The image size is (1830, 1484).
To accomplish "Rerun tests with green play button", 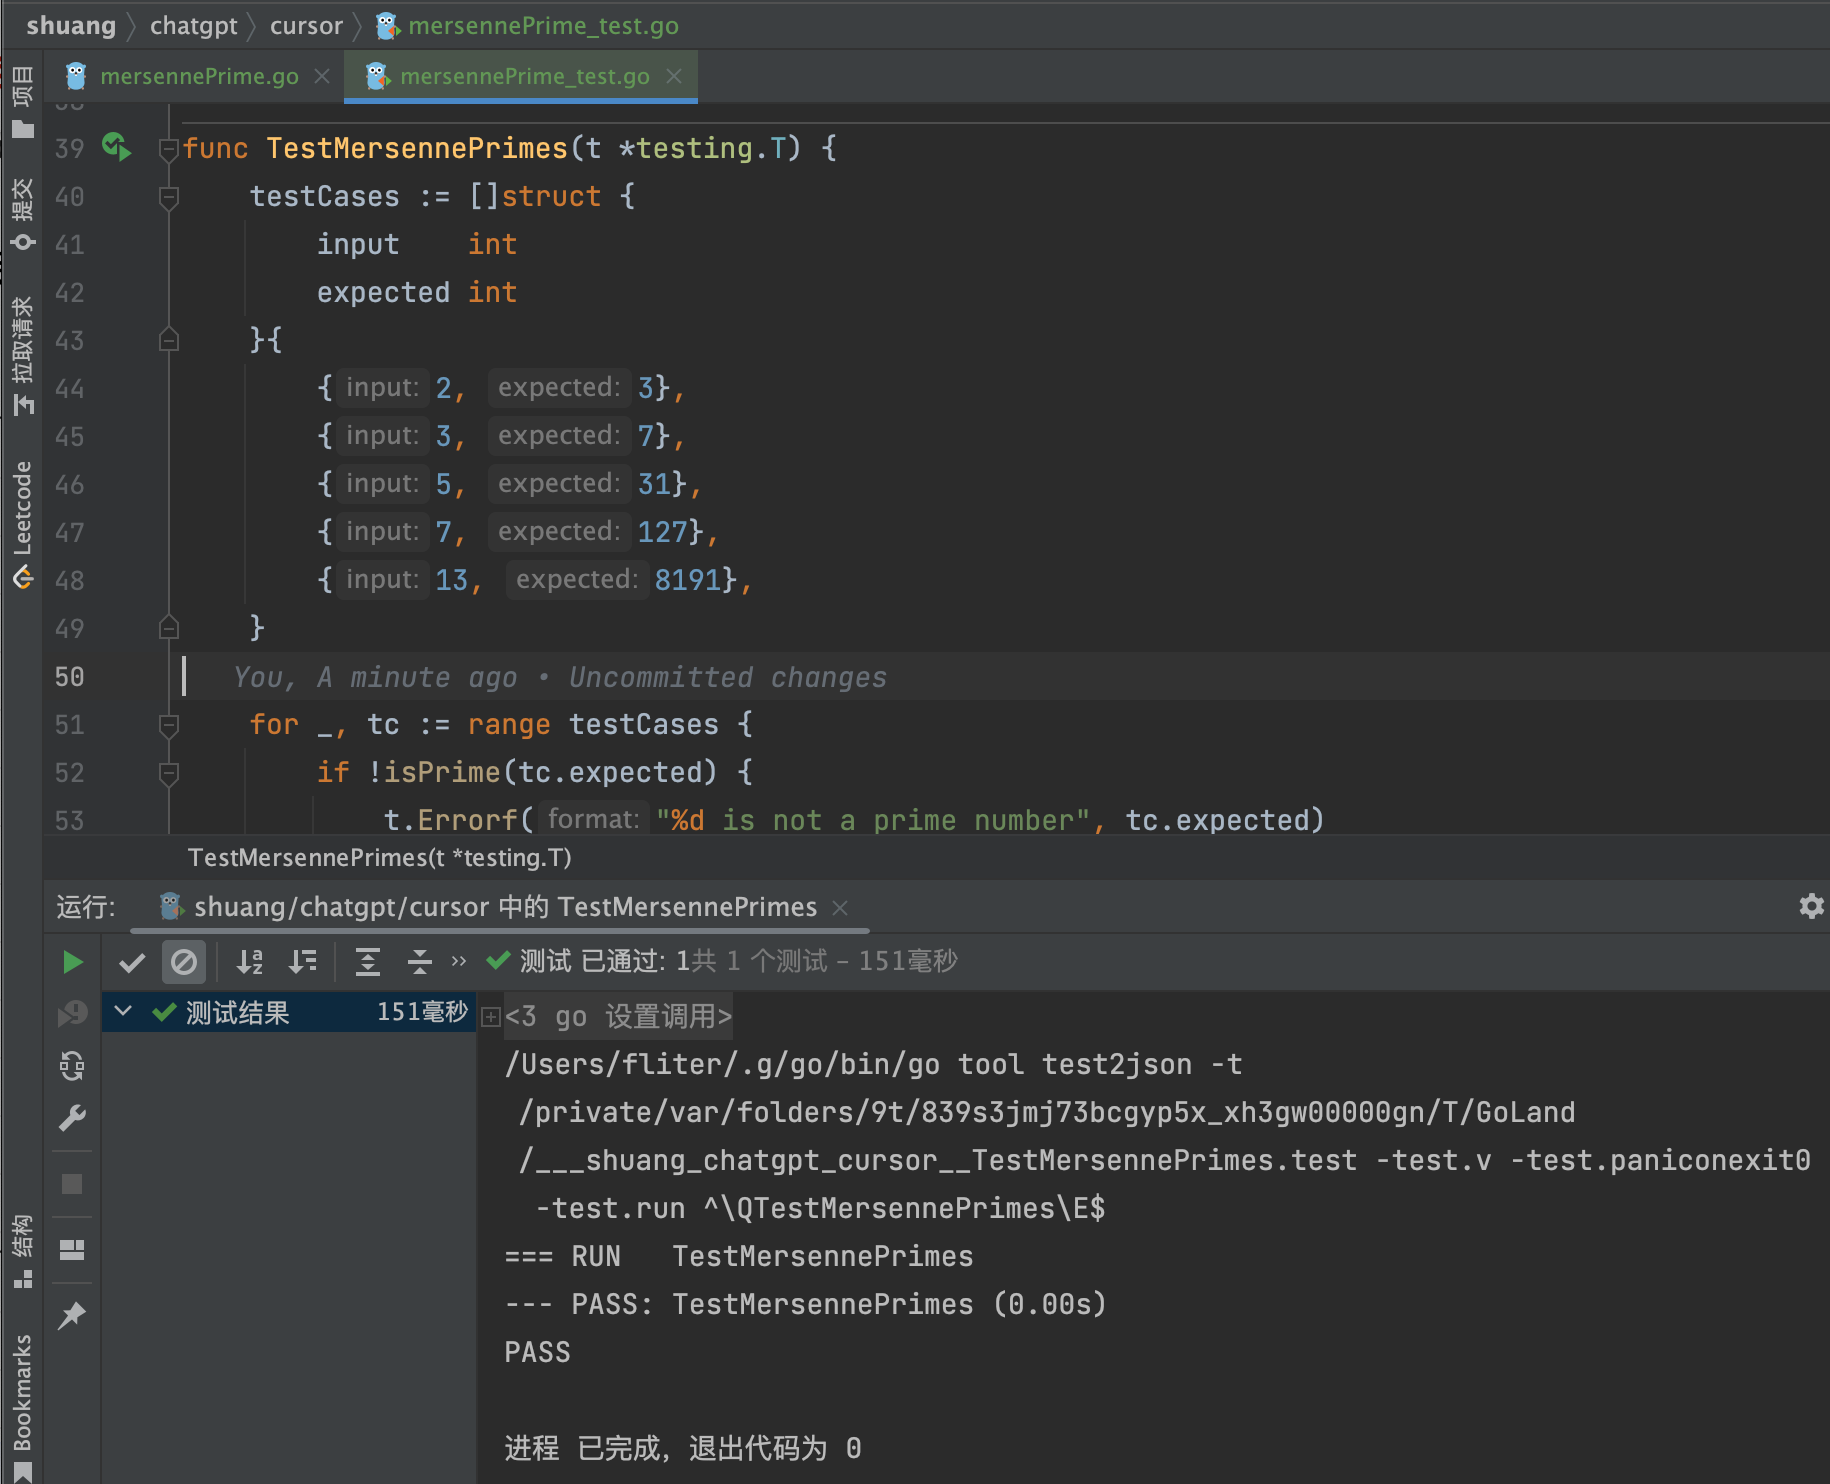I will coord(73,962).
